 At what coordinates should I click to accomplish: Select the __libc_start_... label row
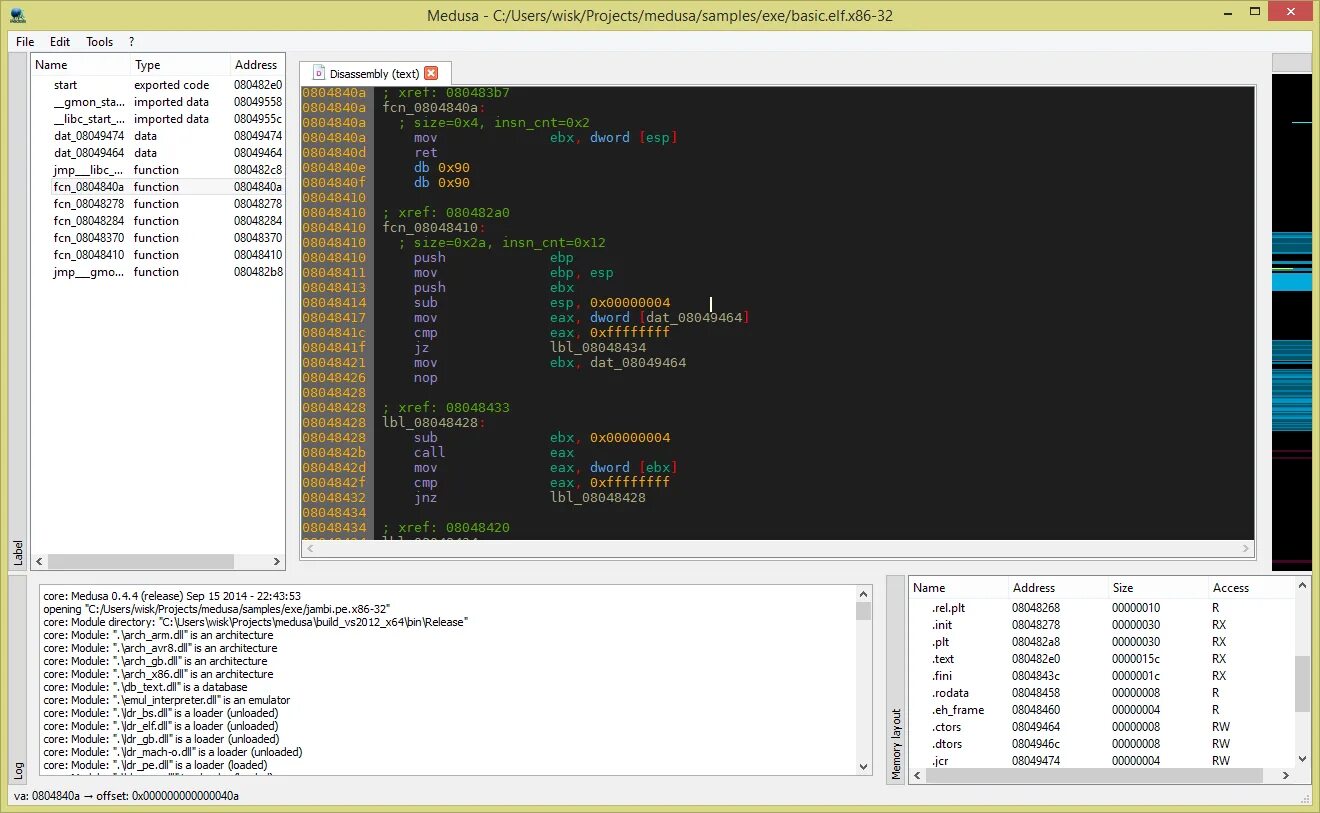(158, 119)
